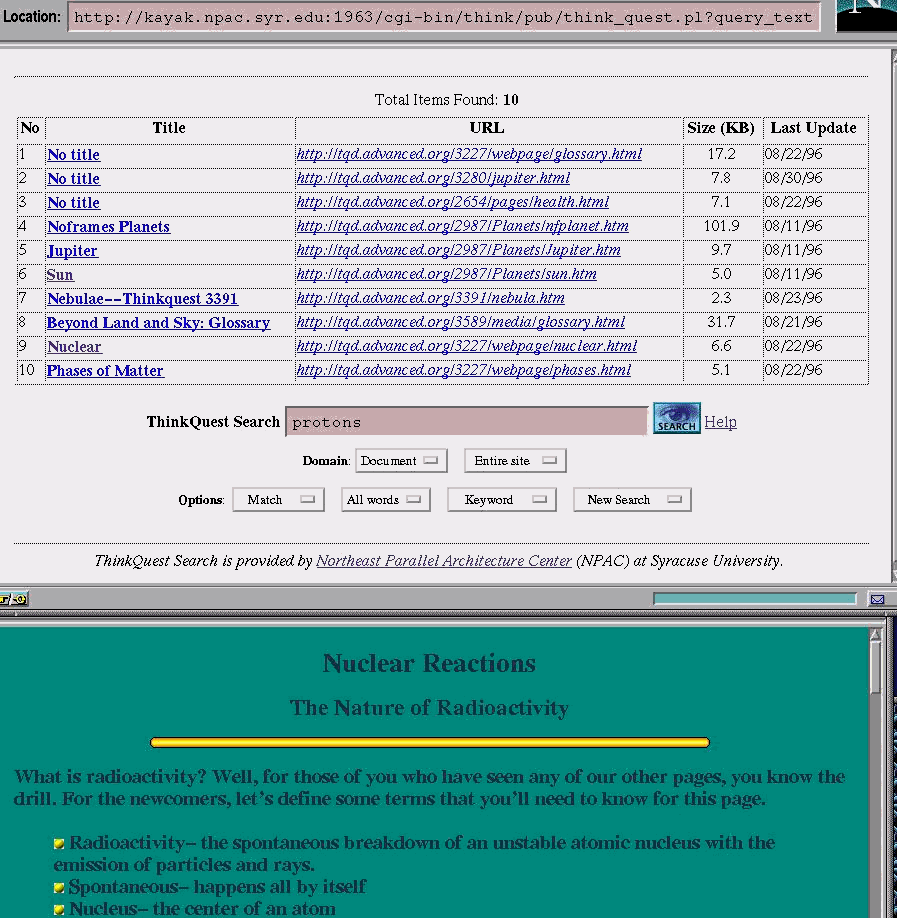Open the Planets/sun.htm URL link
897x918 pixels.
click(x=447, y=274)
